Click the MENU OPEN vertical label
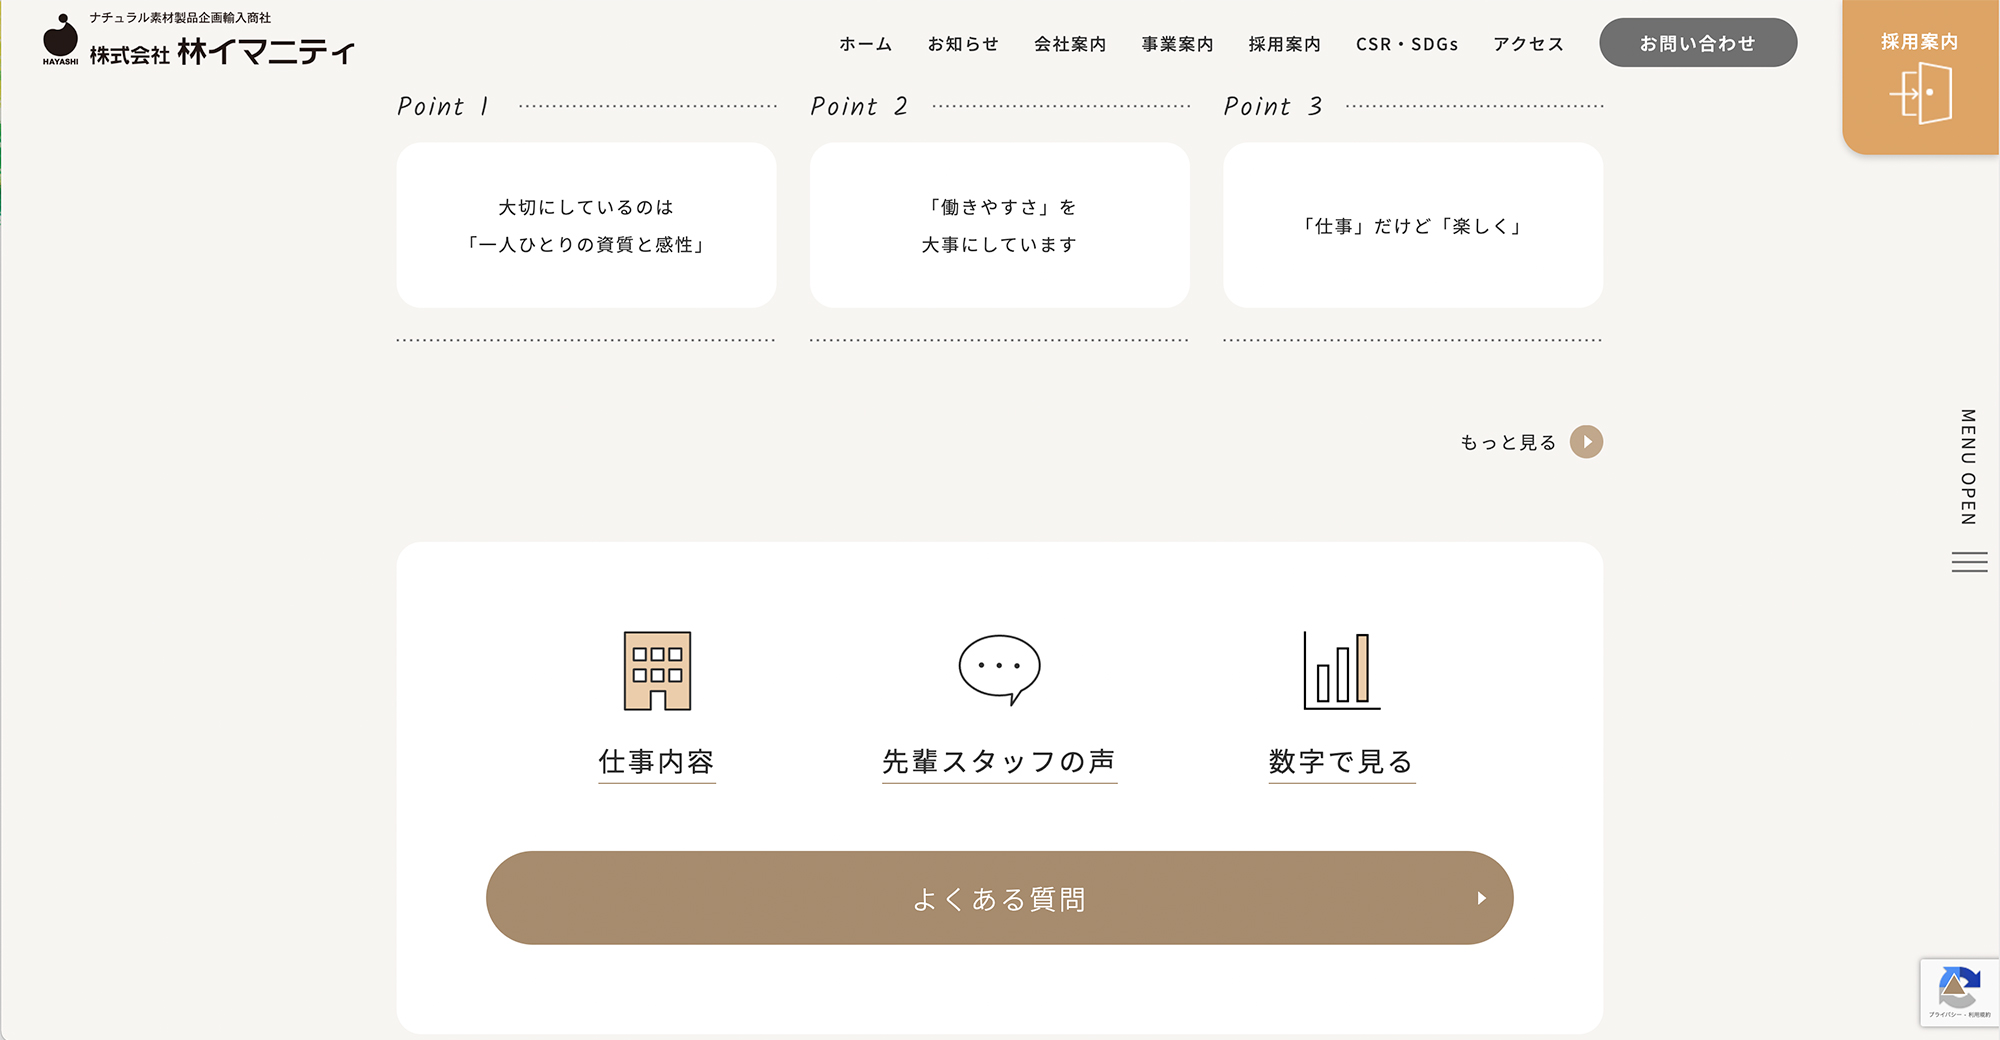The image size is (2000, 1040). (x=1968, y=467)
